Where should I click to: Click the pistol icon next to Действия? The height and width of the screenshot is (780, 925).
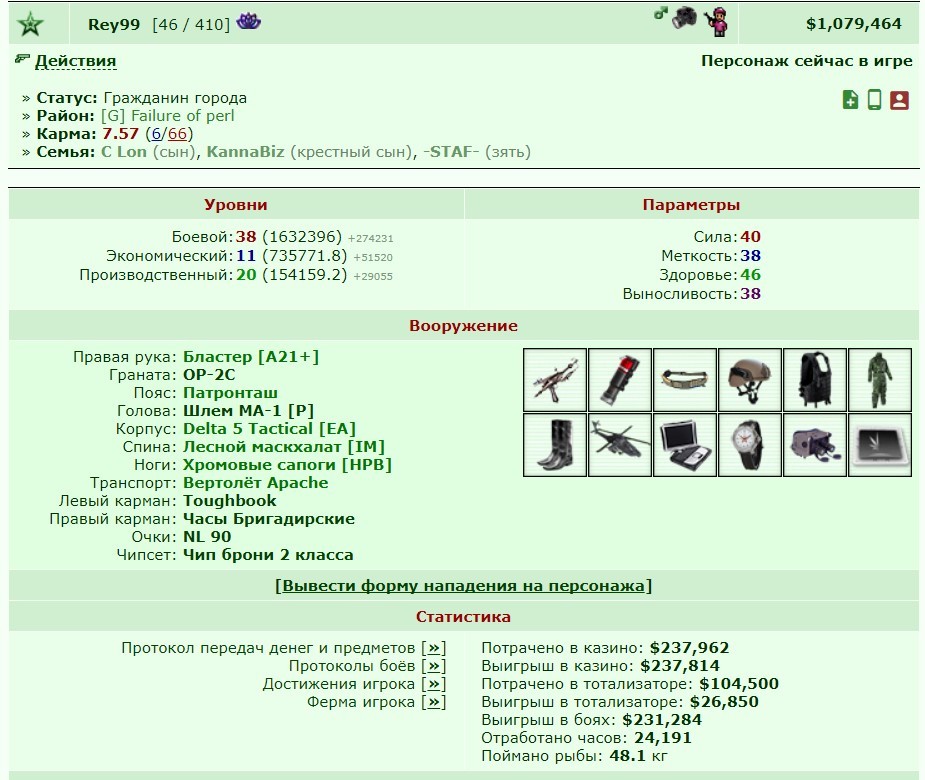22,59
